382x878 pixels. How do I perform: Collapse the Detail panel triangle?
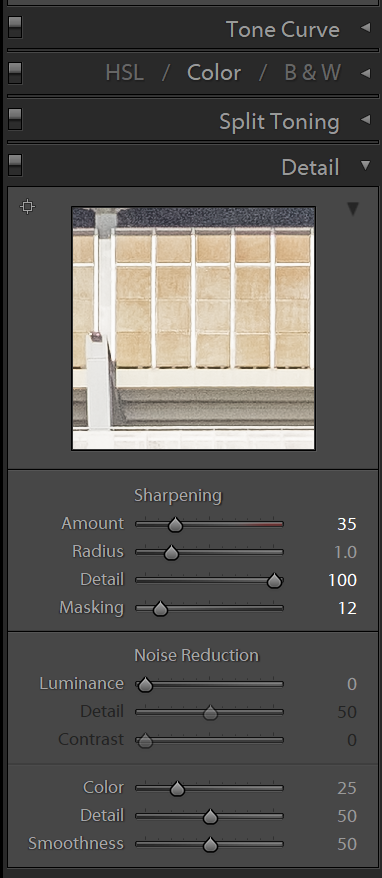point(366,165)
